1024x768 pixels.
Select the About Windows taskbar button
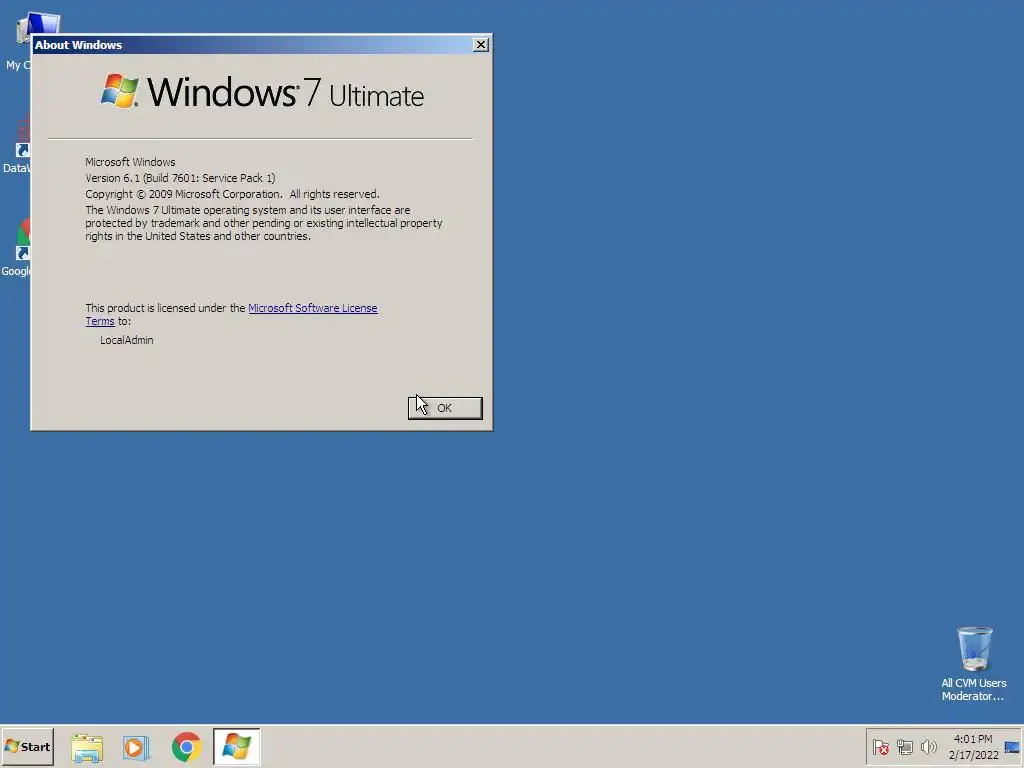236,746
